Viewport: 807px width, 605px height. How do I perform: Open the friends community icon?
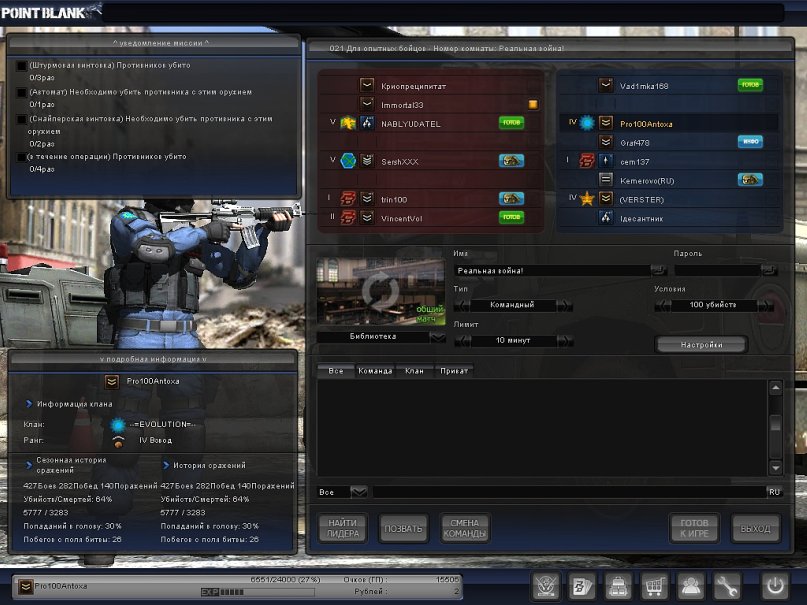point(690,586)
